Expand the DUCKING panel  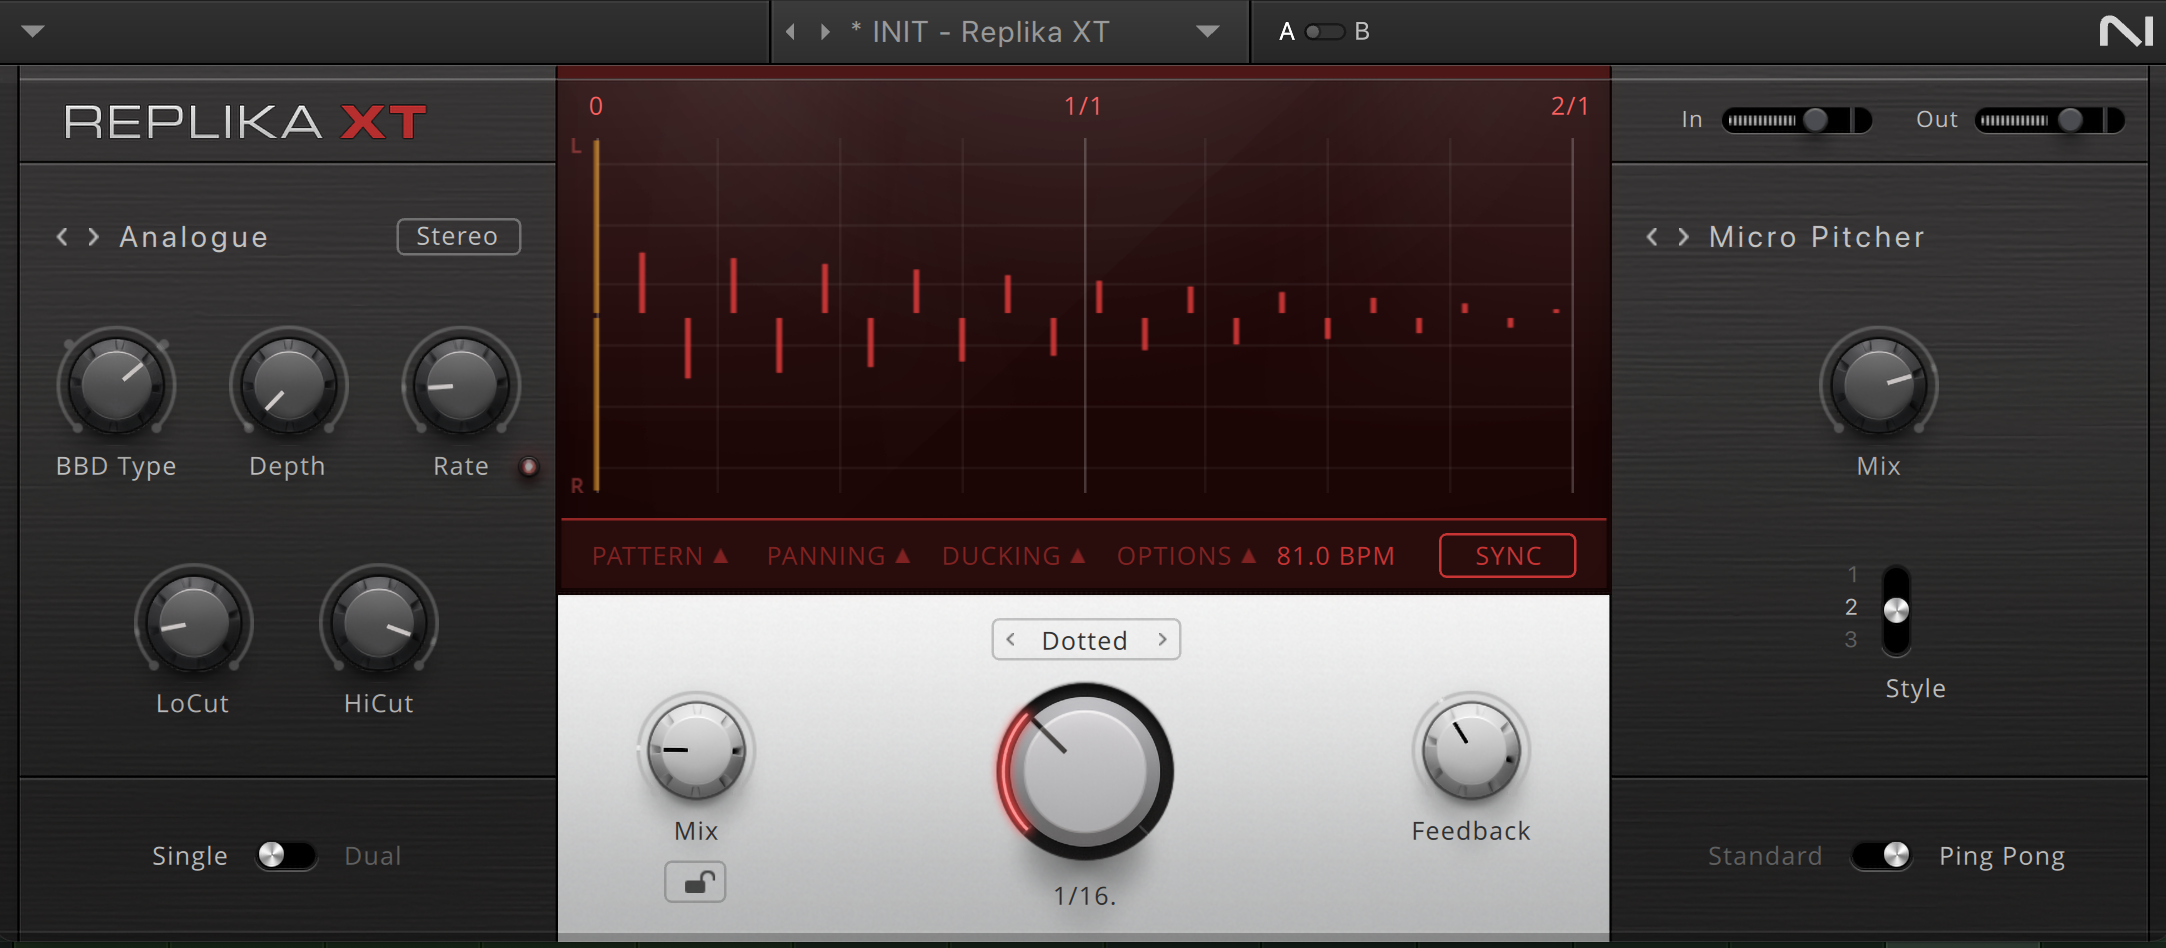pos(1013,556)
